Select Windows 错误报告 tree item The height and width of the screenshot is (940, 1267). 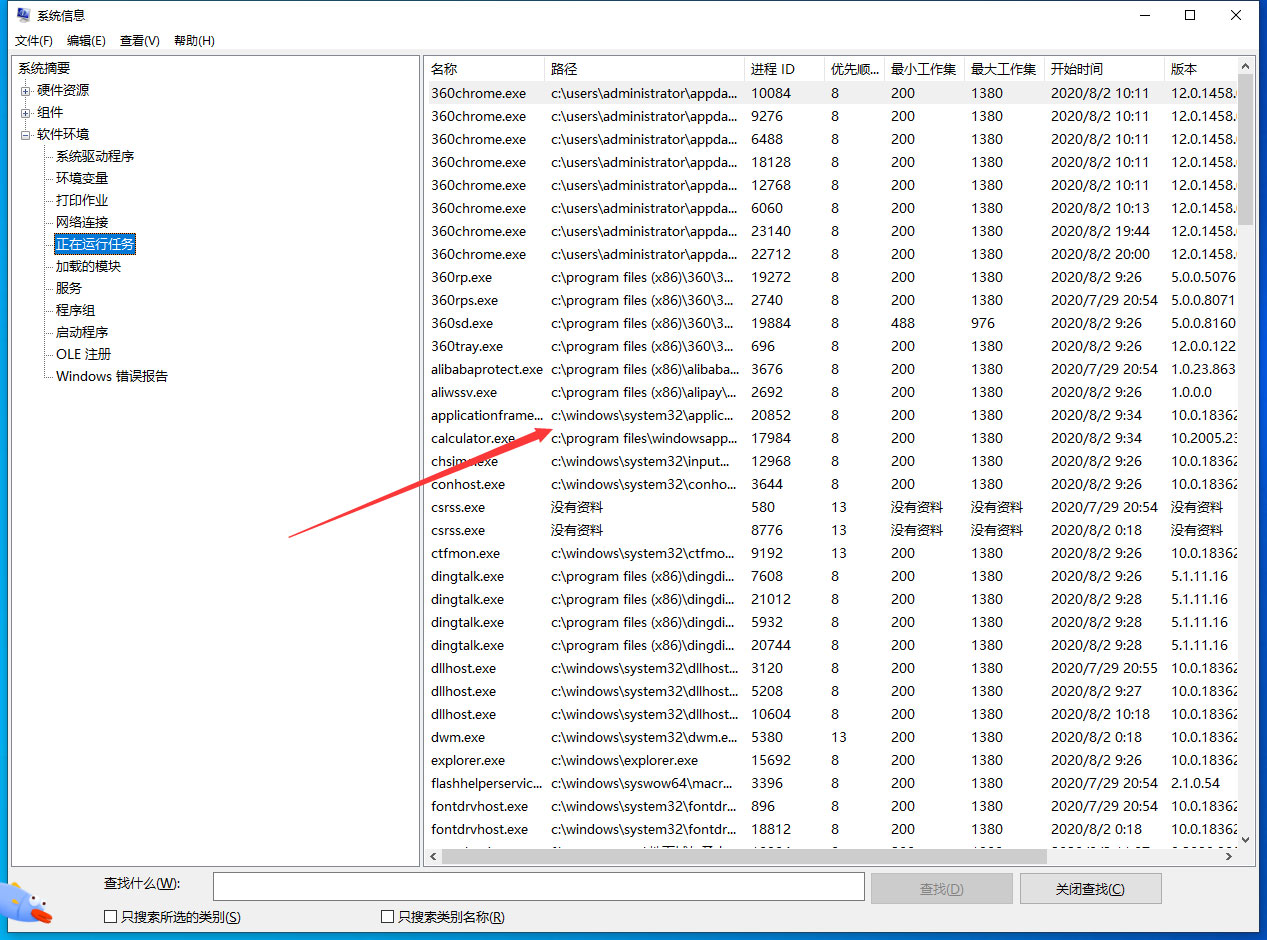click(x=112, y=376)
